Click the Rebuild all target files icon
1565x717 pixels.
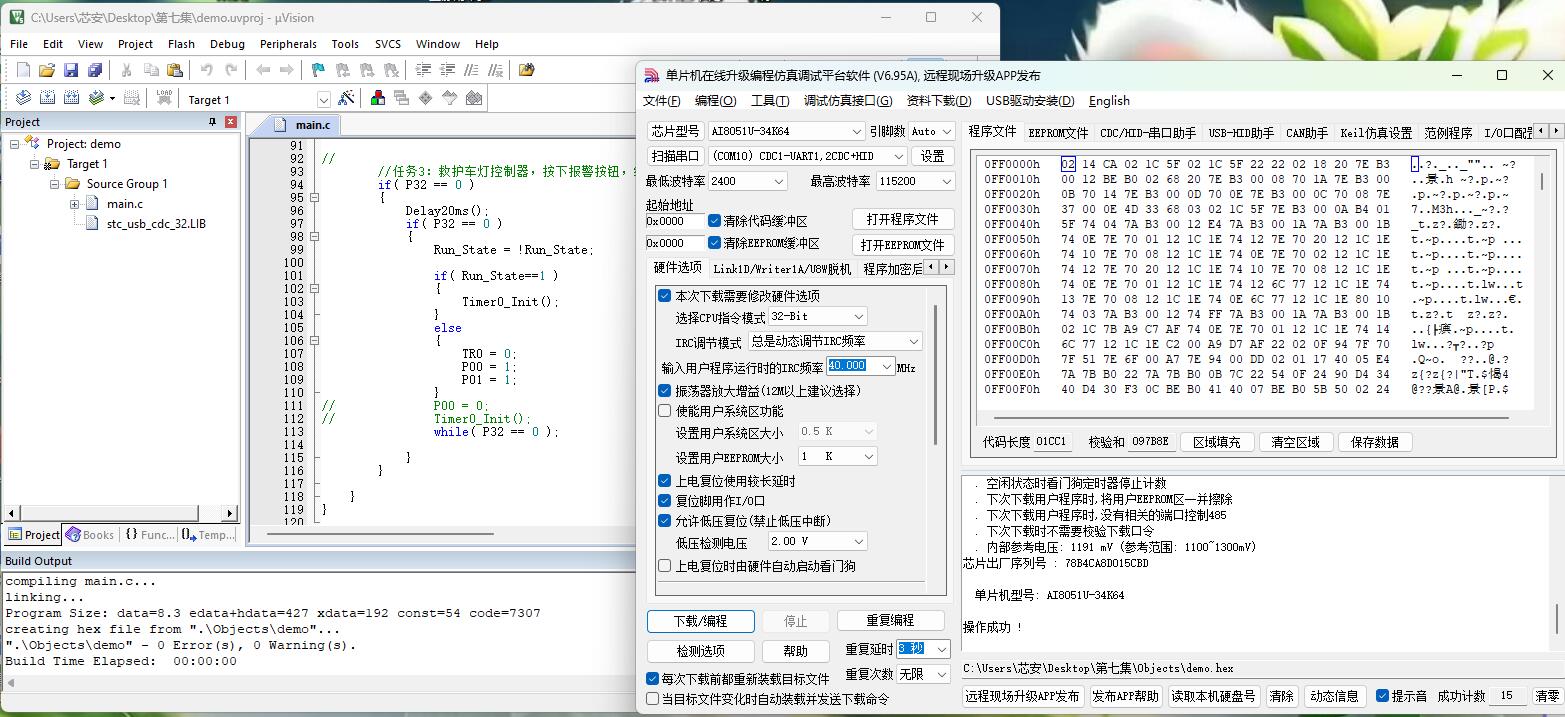point(72,98)
